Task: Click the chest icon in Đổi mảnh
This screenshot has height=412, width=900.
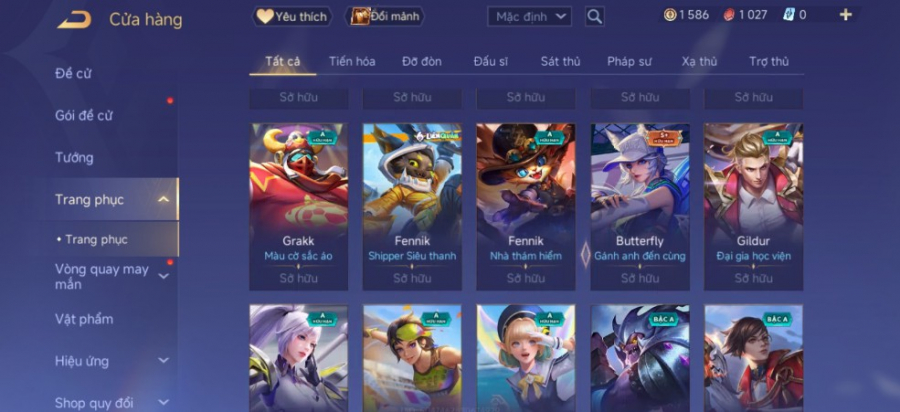Action: [x=360, y=16]
